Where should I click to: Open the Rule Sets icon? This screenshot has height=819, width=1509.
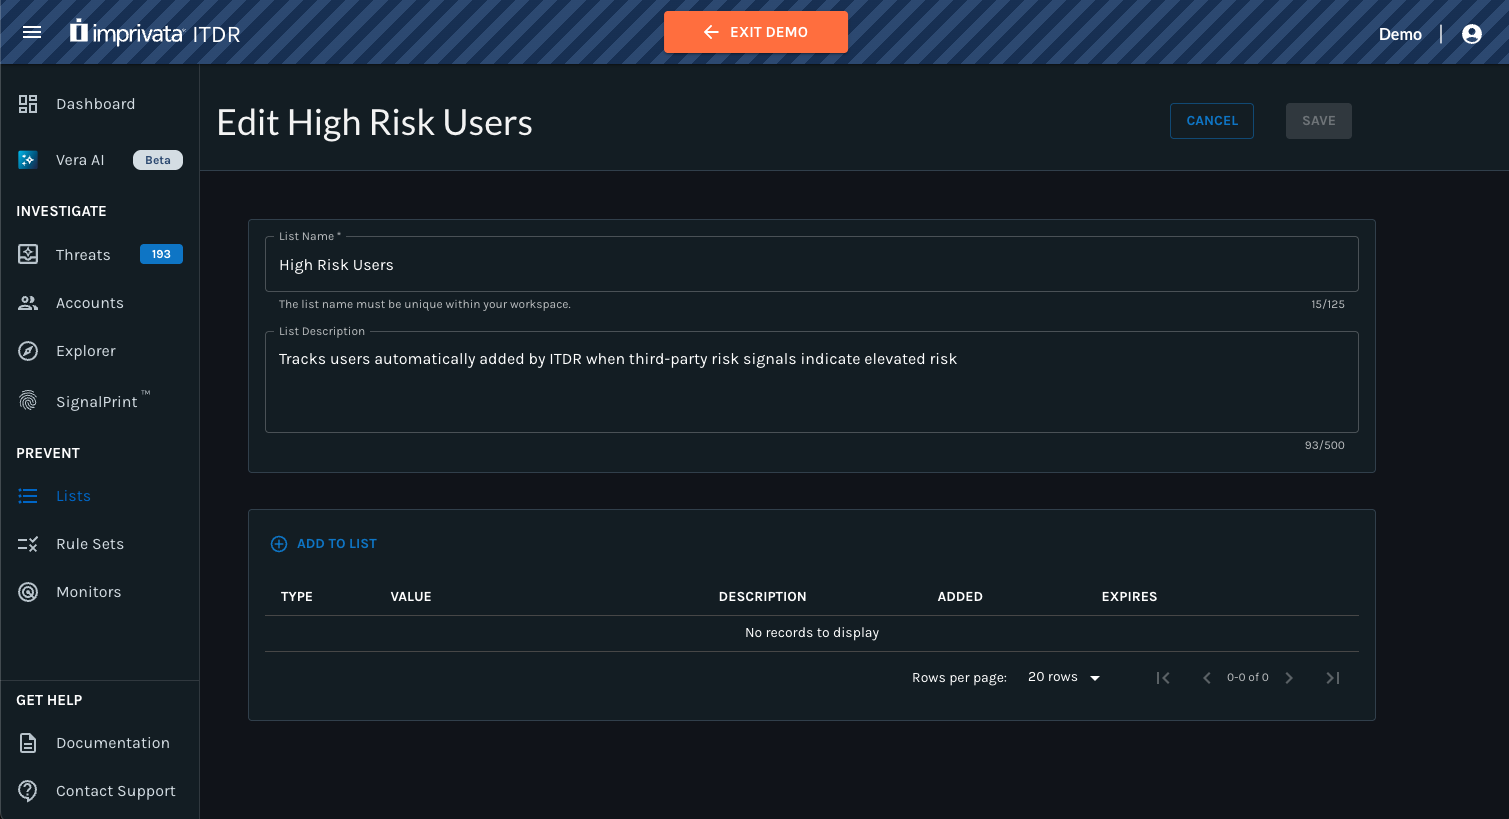pyautogui.click(x=28, y=544)
